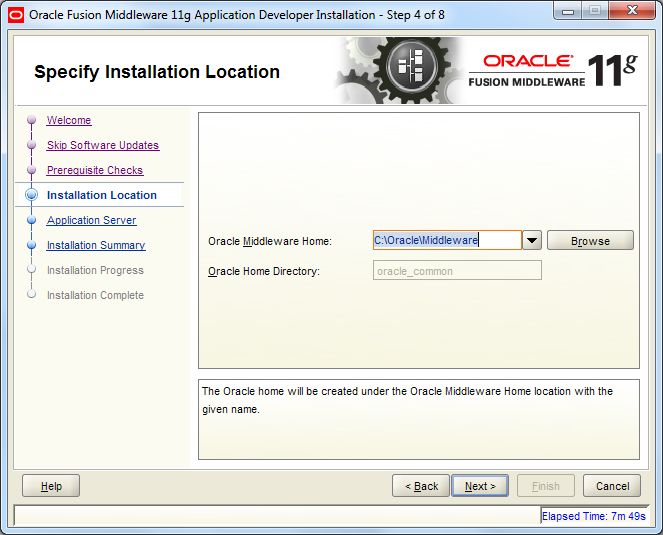Click the bottom status message bar
The height and width of the screenshot is (535, 663).
point(277,516)
